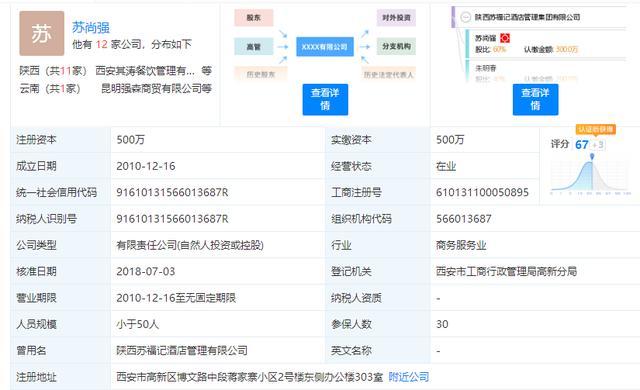Click 查看详情 button under XXXX有限公司 diagram
The height and width of the screenshot is (390, 640).
(325, 100)
